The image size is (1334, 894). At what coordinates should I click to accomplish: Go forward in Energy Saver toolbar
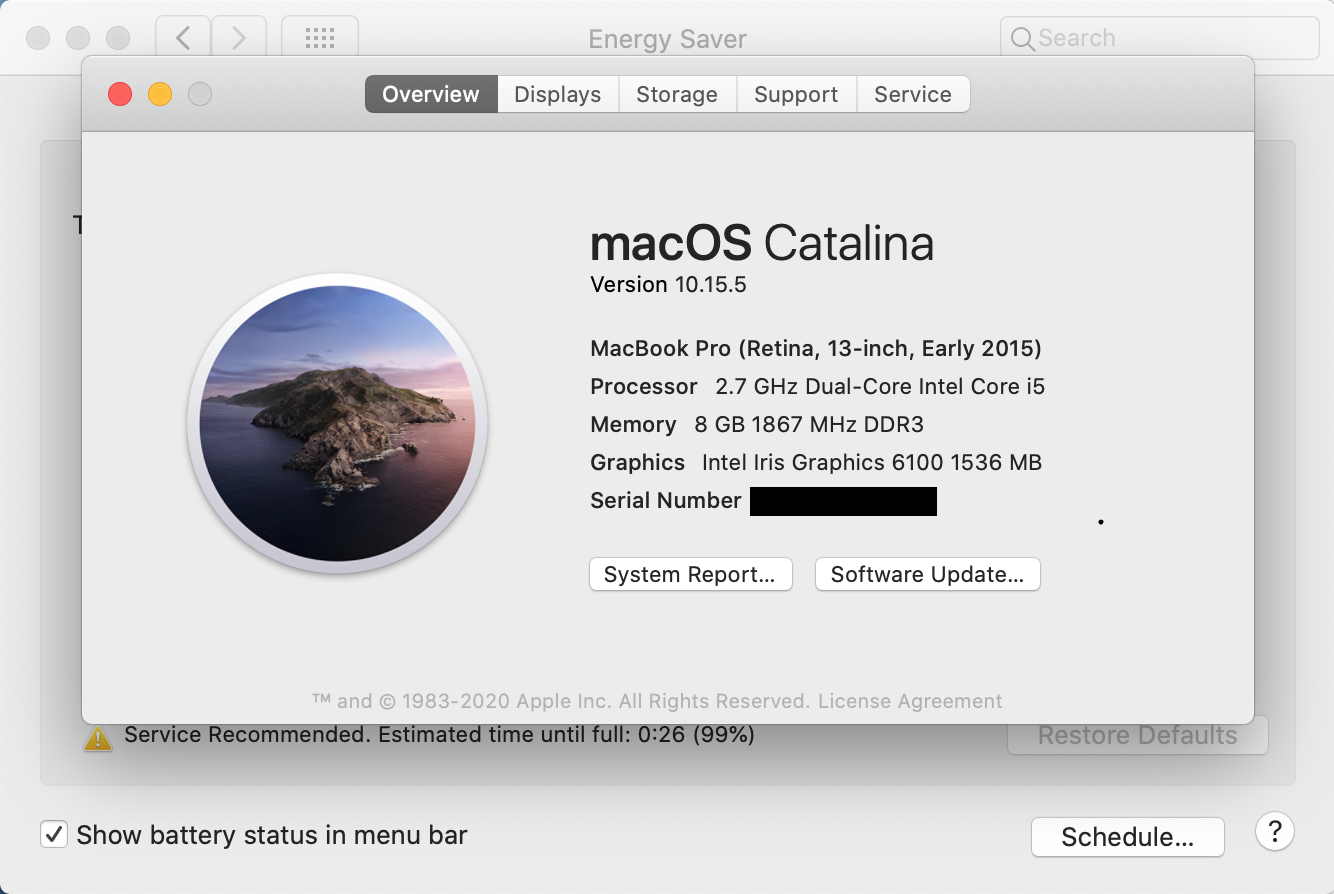tap(238, 38)
